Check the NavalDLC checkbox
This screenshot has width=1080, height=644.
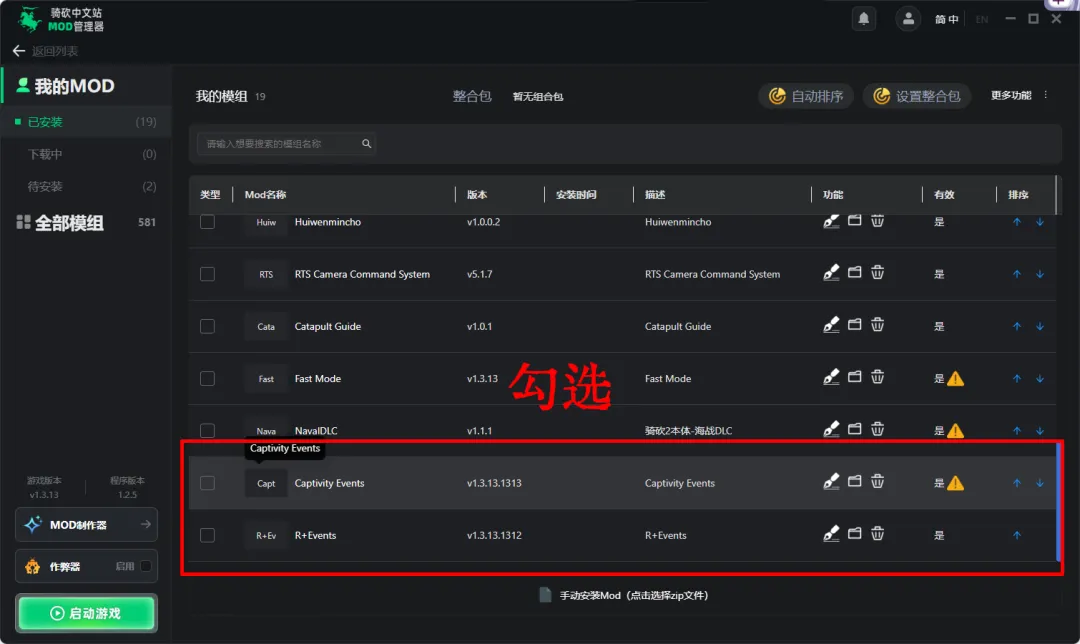tap(207, 430)
